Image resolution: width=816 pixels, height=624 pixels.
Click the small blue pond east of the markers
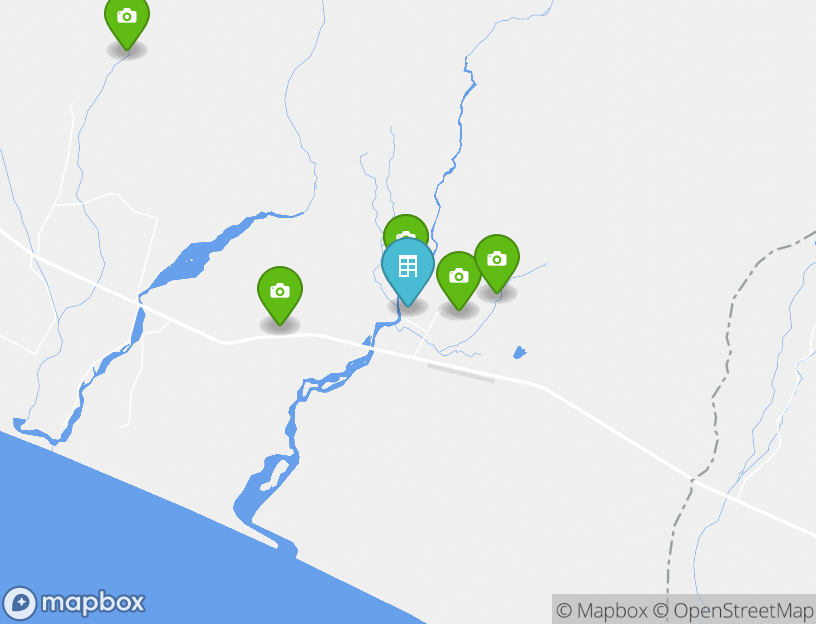coord(519,353)
